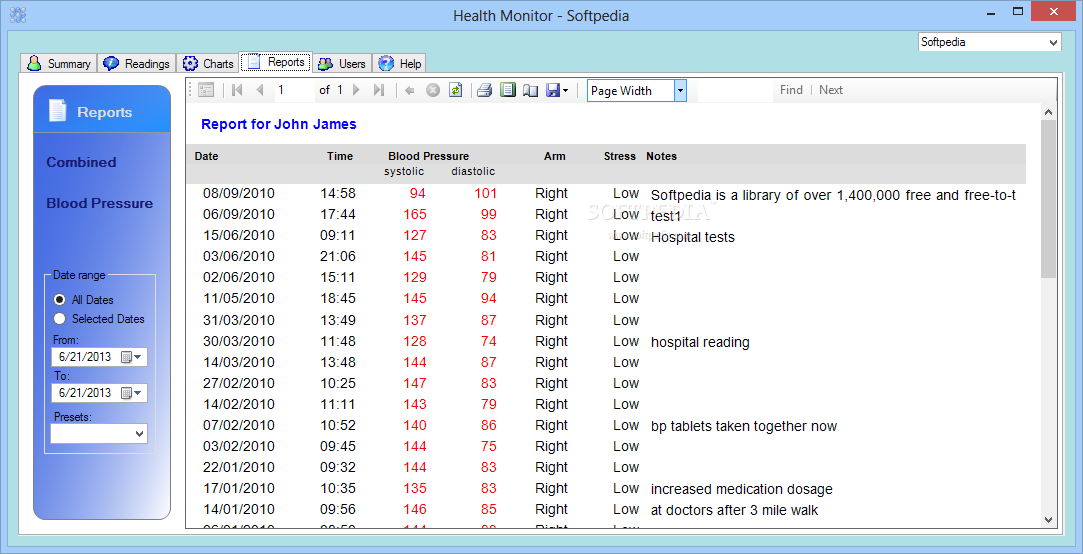Click the Health Monitor app icon in title bar
This screenshot has height=554, width=1083.
19,15
